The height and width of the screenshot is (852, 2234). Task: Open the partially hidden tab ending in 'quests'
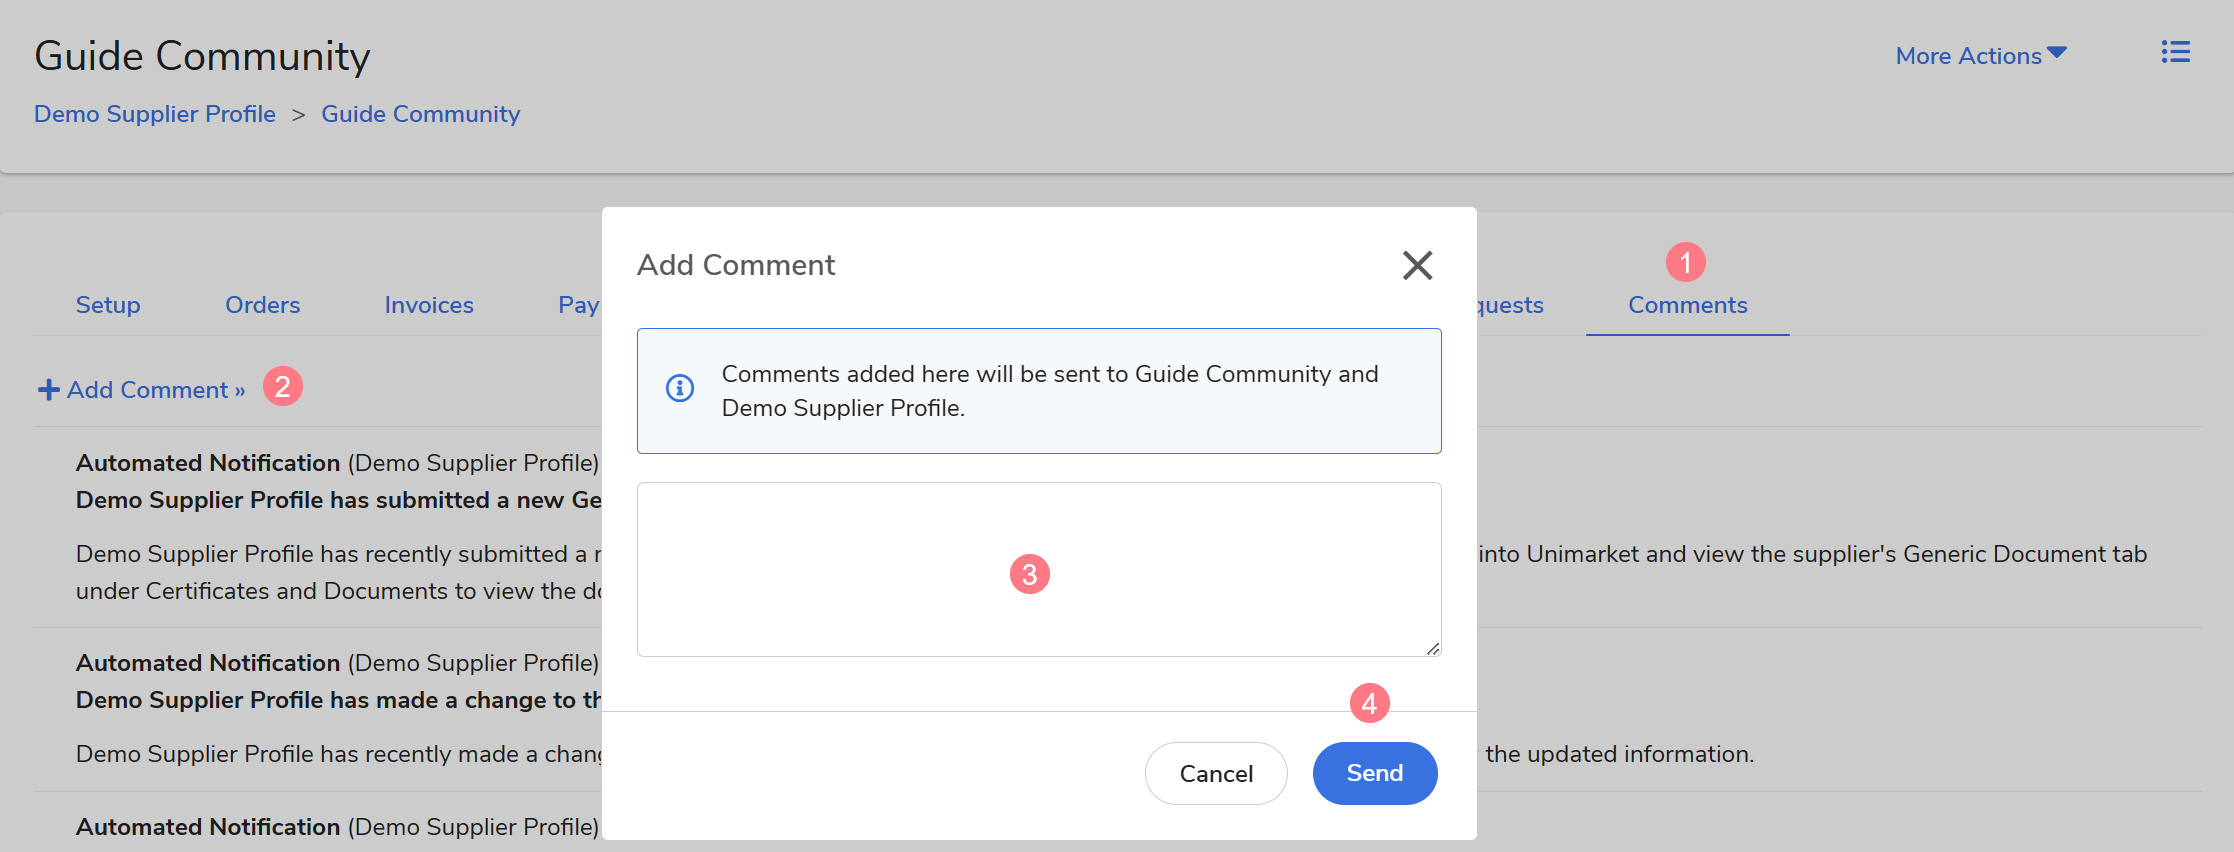(x=1510, y=305)
